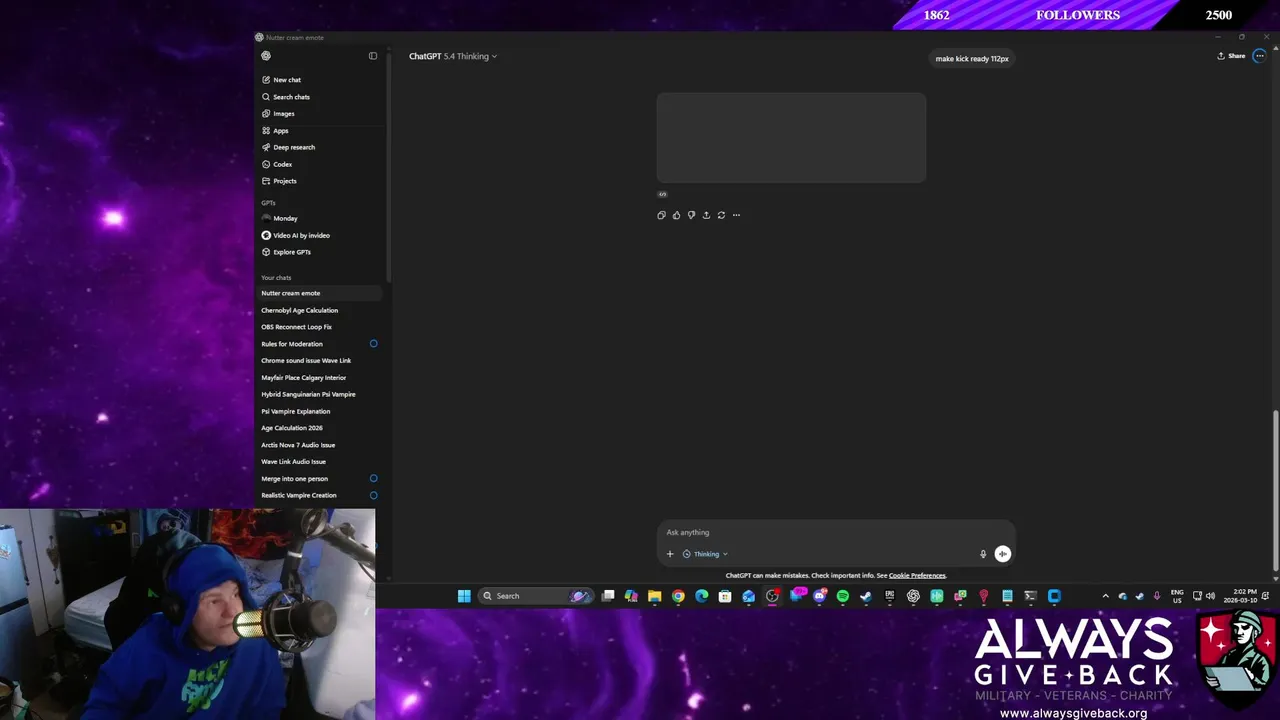Screen dimensions: 1280x720
Task: Open the Windows Start menu
Action: [464, 596]
